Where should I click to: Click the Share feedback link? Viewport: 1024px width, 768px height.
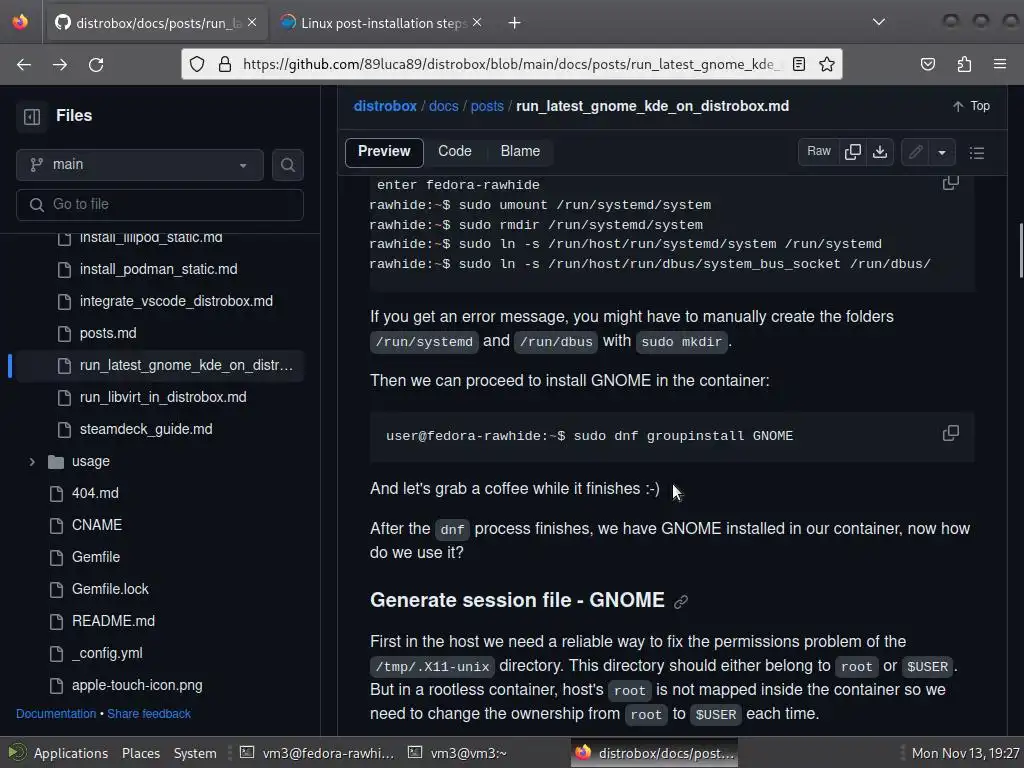[x=149, y=714]
